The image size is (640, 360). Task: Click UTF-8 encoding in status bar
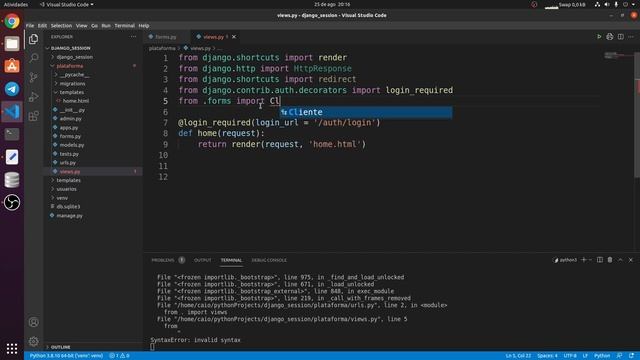570,356
